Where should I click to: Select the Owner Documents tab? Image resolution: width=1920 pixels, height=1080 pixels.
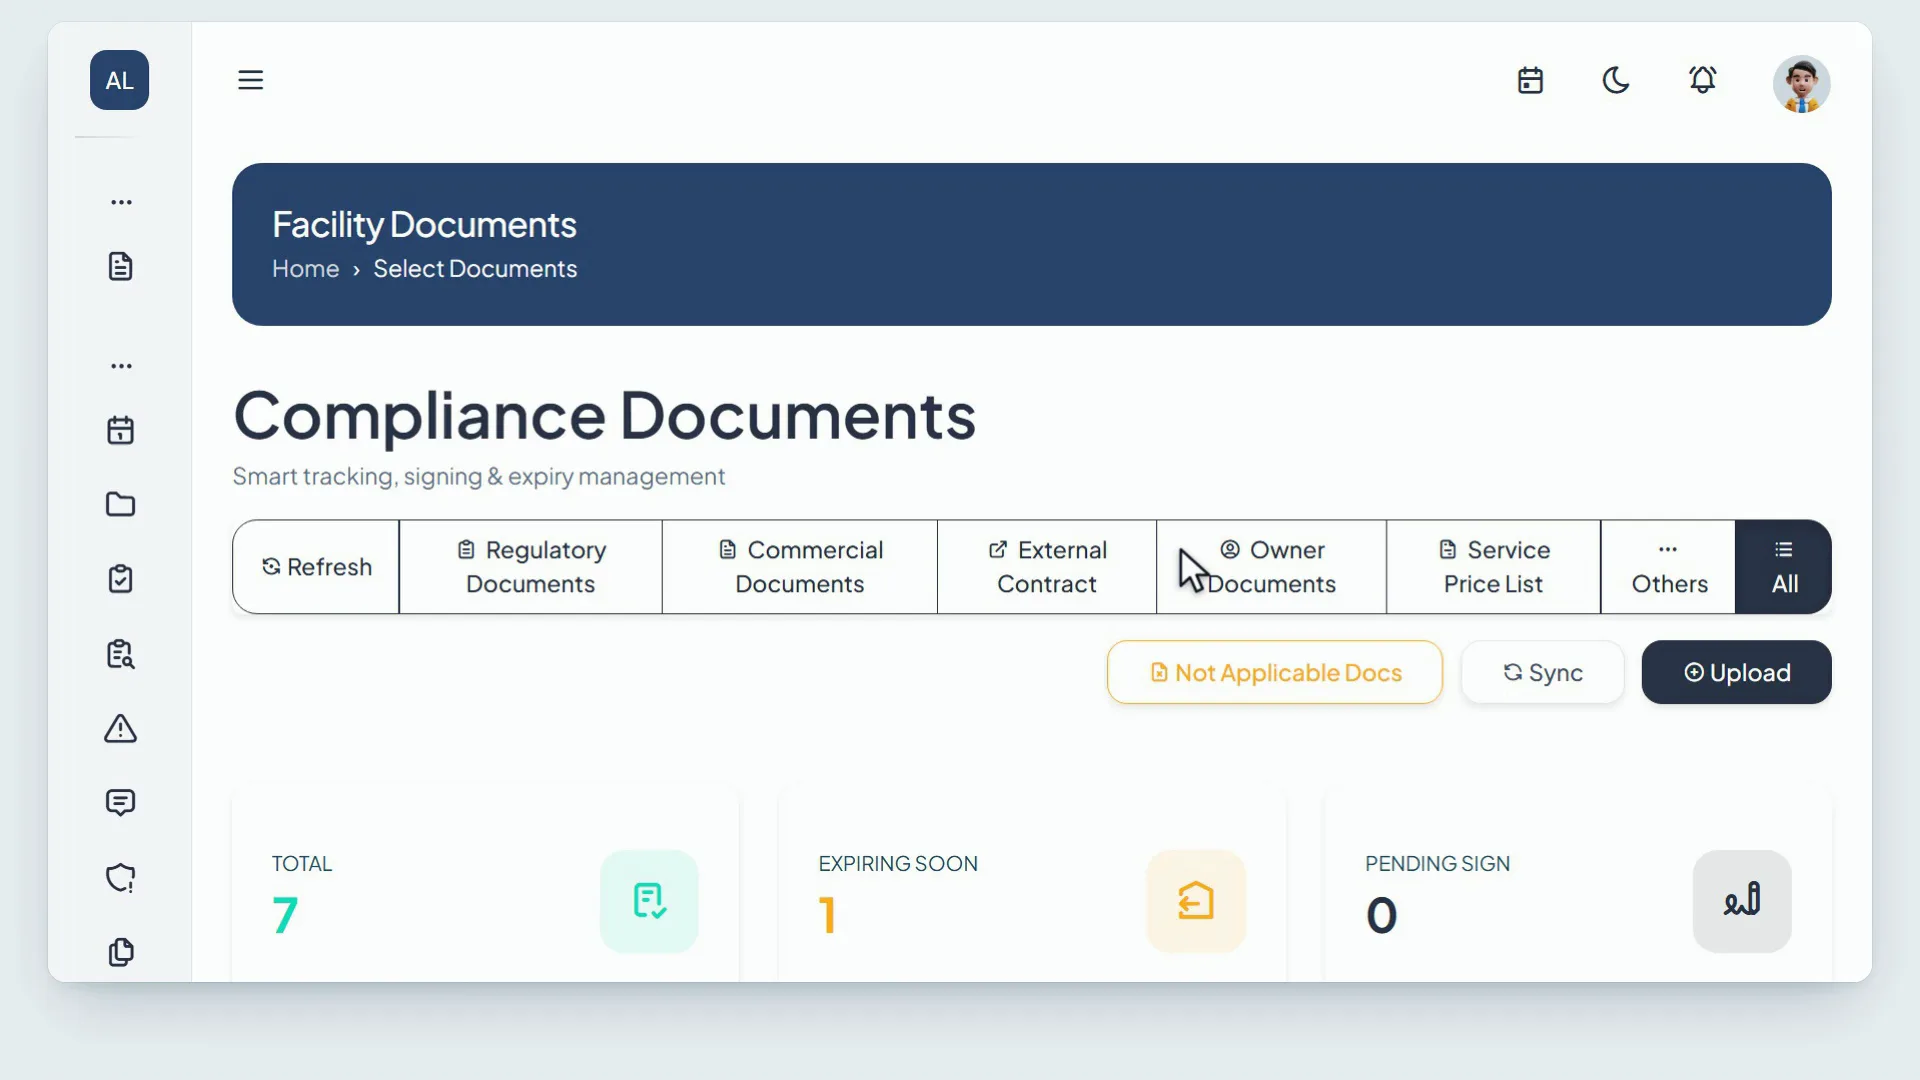pyautogui.click(x=1272, y=567)
